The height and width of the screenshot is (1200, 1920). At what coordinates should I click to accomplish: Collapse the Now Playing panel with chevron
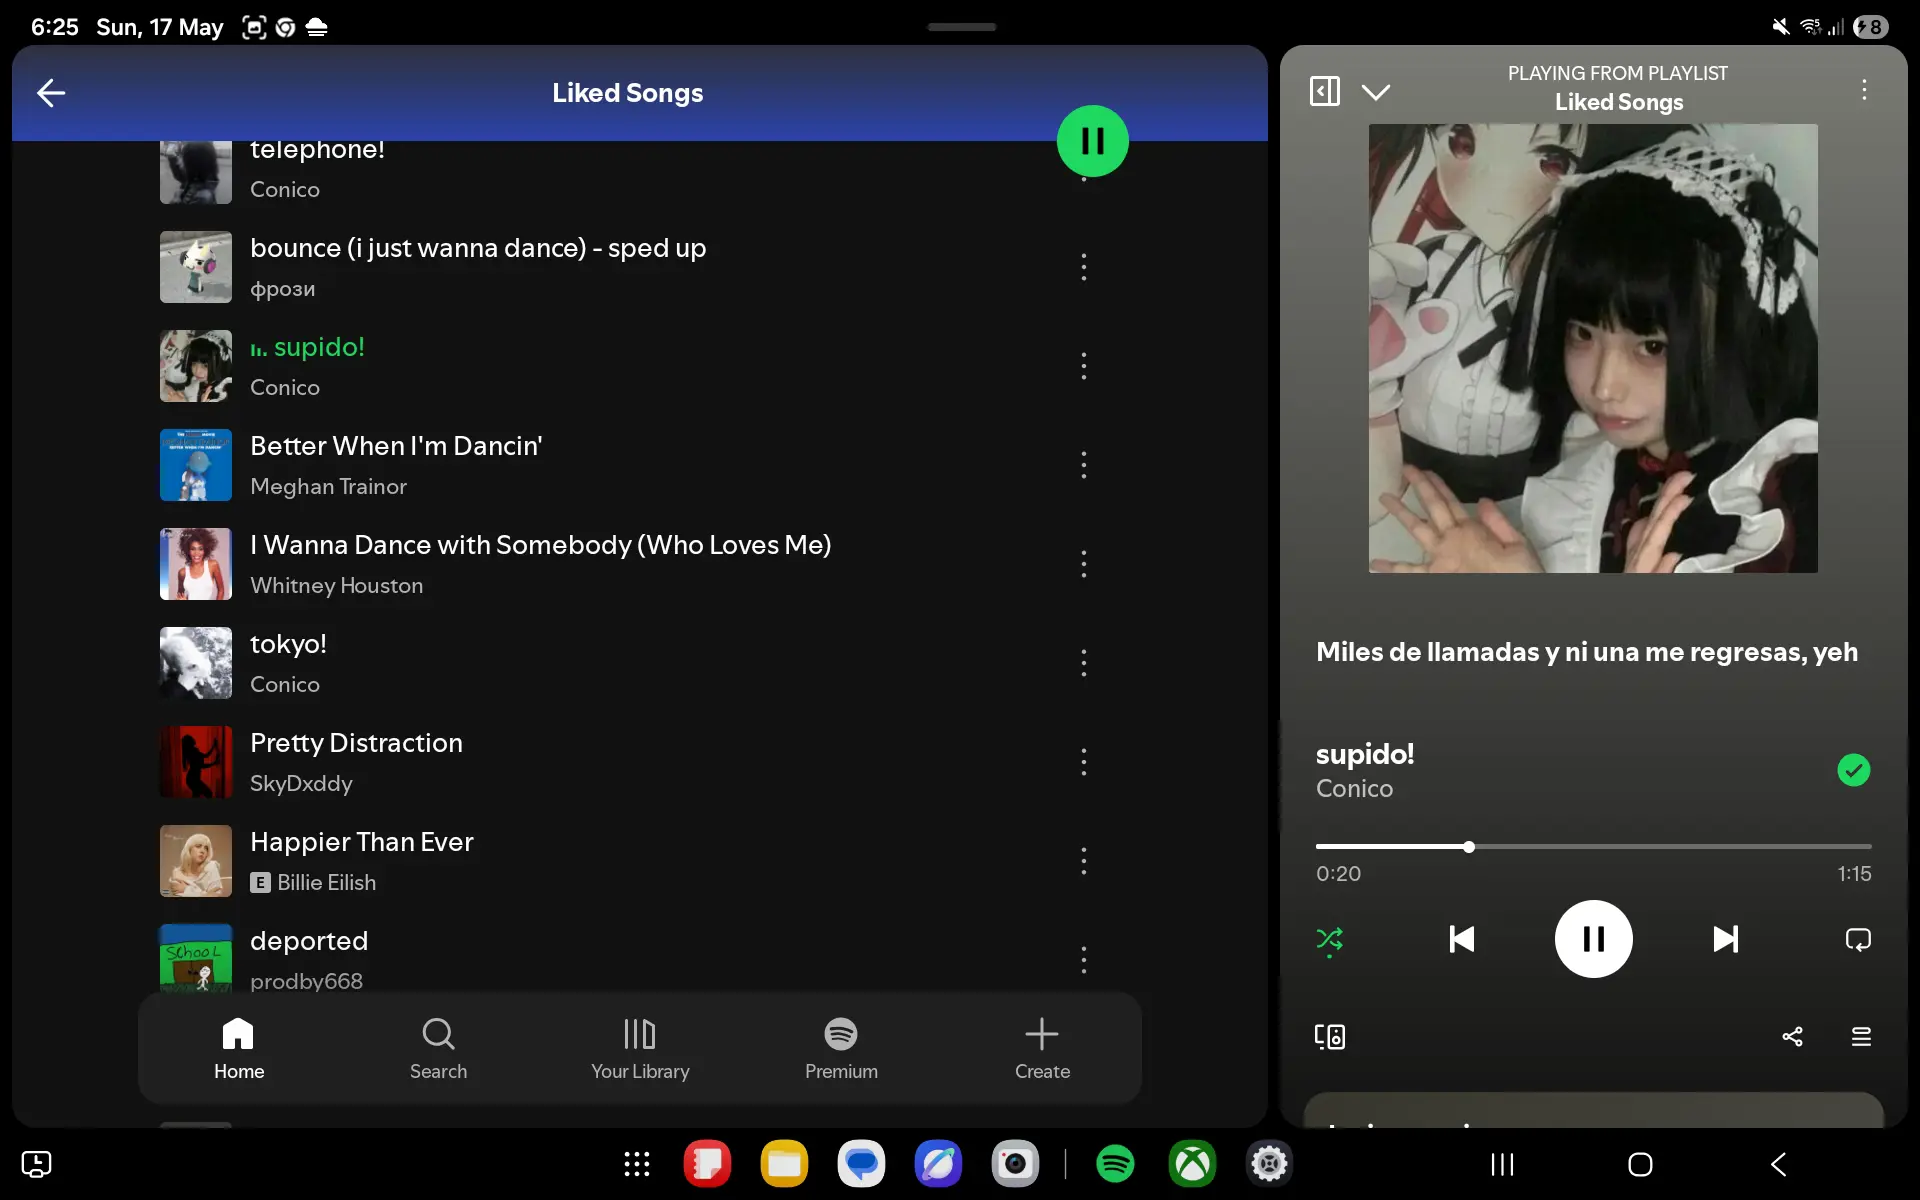pos(1376,92)
